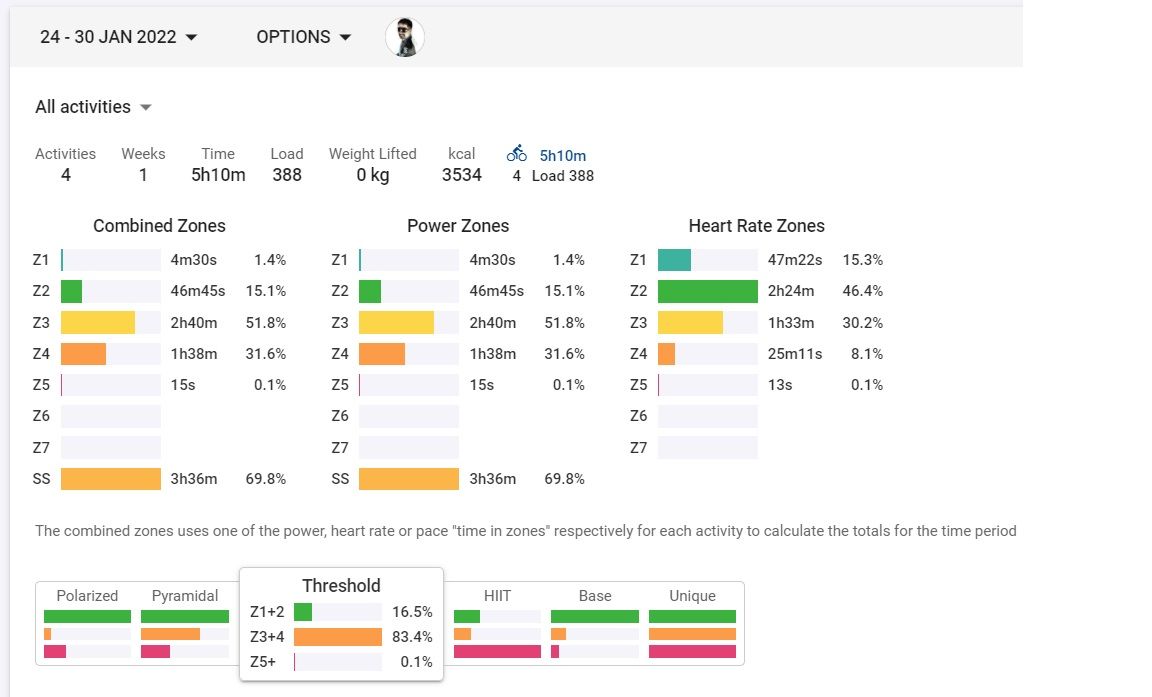
Task: Click the Heart Rate Zones Z1 teal bar
Action: pyautogui.click(x=674, y=260)
